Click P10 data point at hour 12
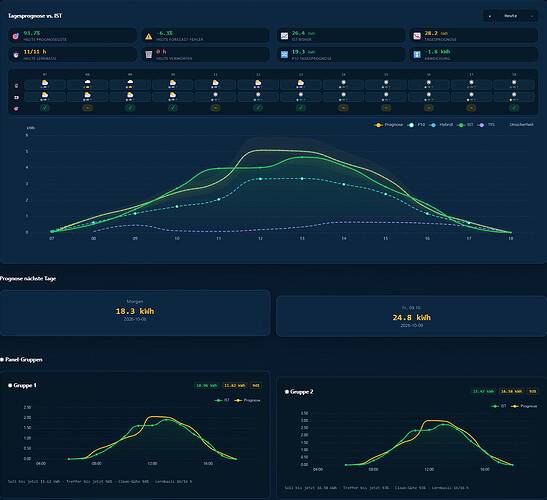Screen dimensions: 547x500 (x=260, y=179)
